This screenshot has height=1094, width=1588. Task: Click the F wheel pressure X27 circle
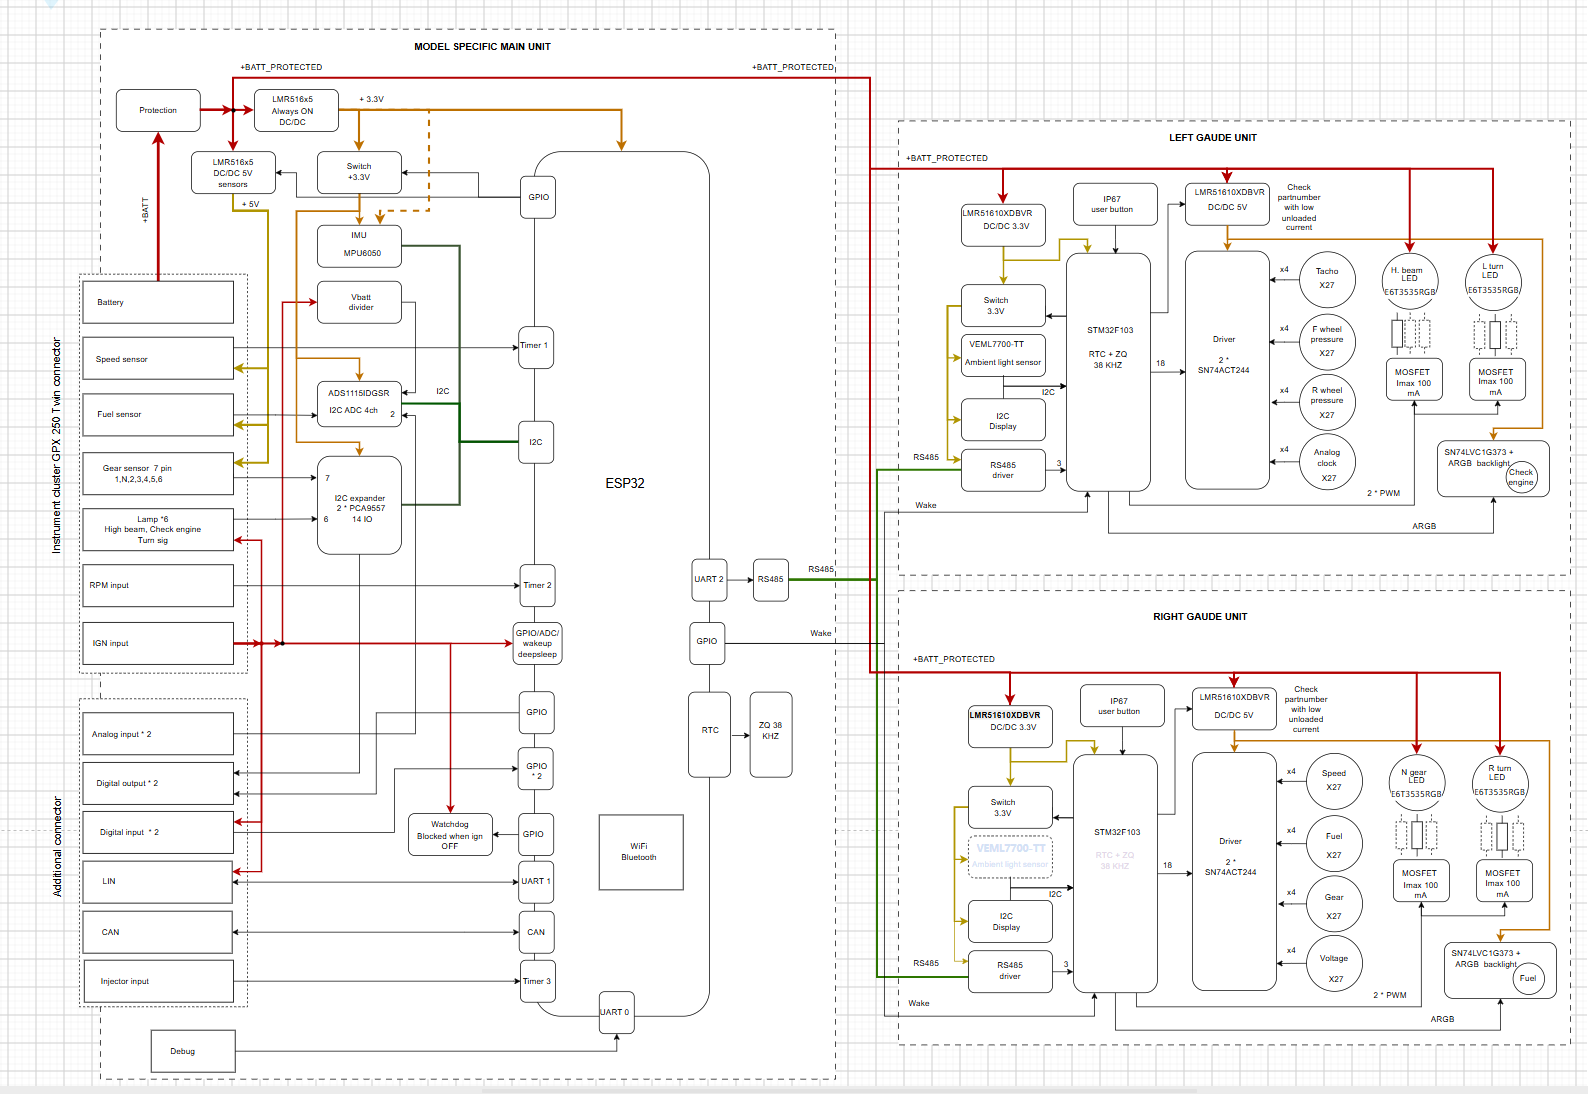[1327, 341]
